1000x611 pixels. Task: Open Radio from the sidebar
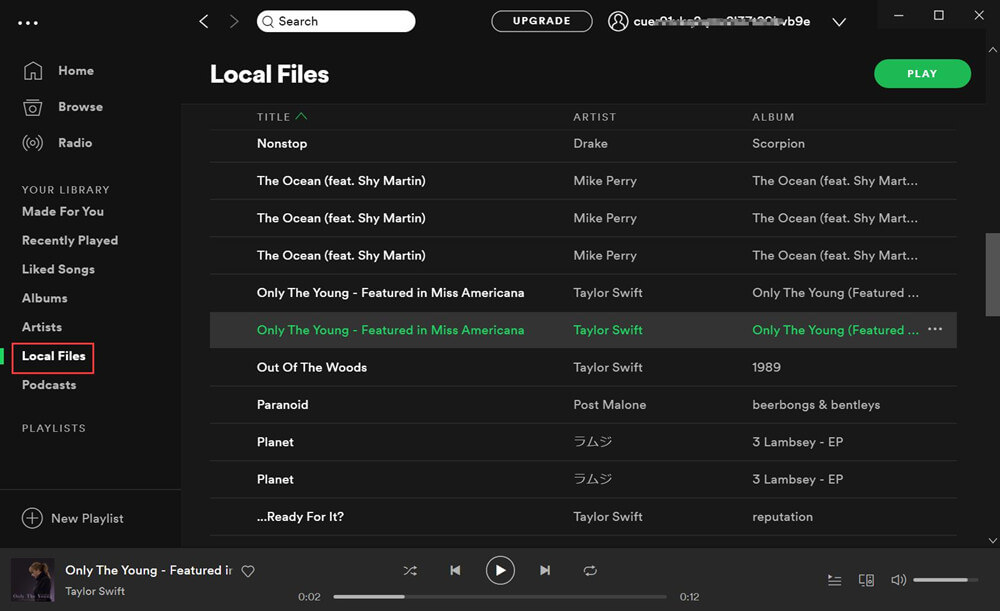[75, 143]
